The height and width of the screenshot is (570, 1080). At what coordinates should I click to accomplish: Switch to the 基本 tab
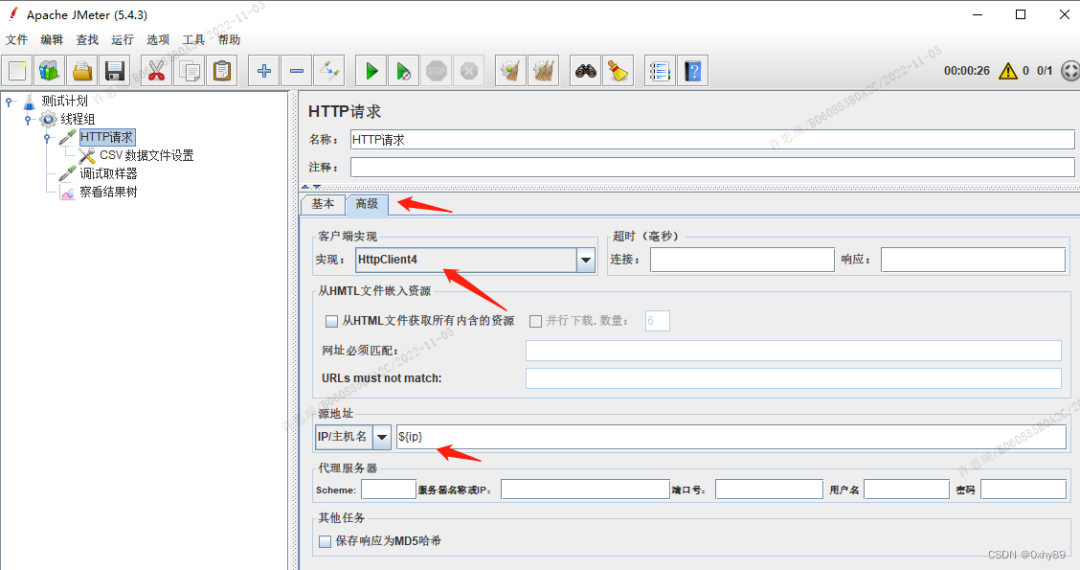point(322,204)
